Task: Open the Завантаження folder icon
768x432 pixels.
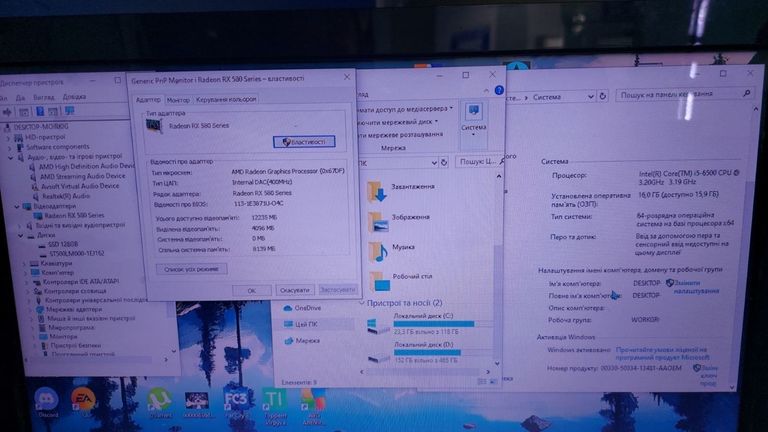Action: (377, 191)
